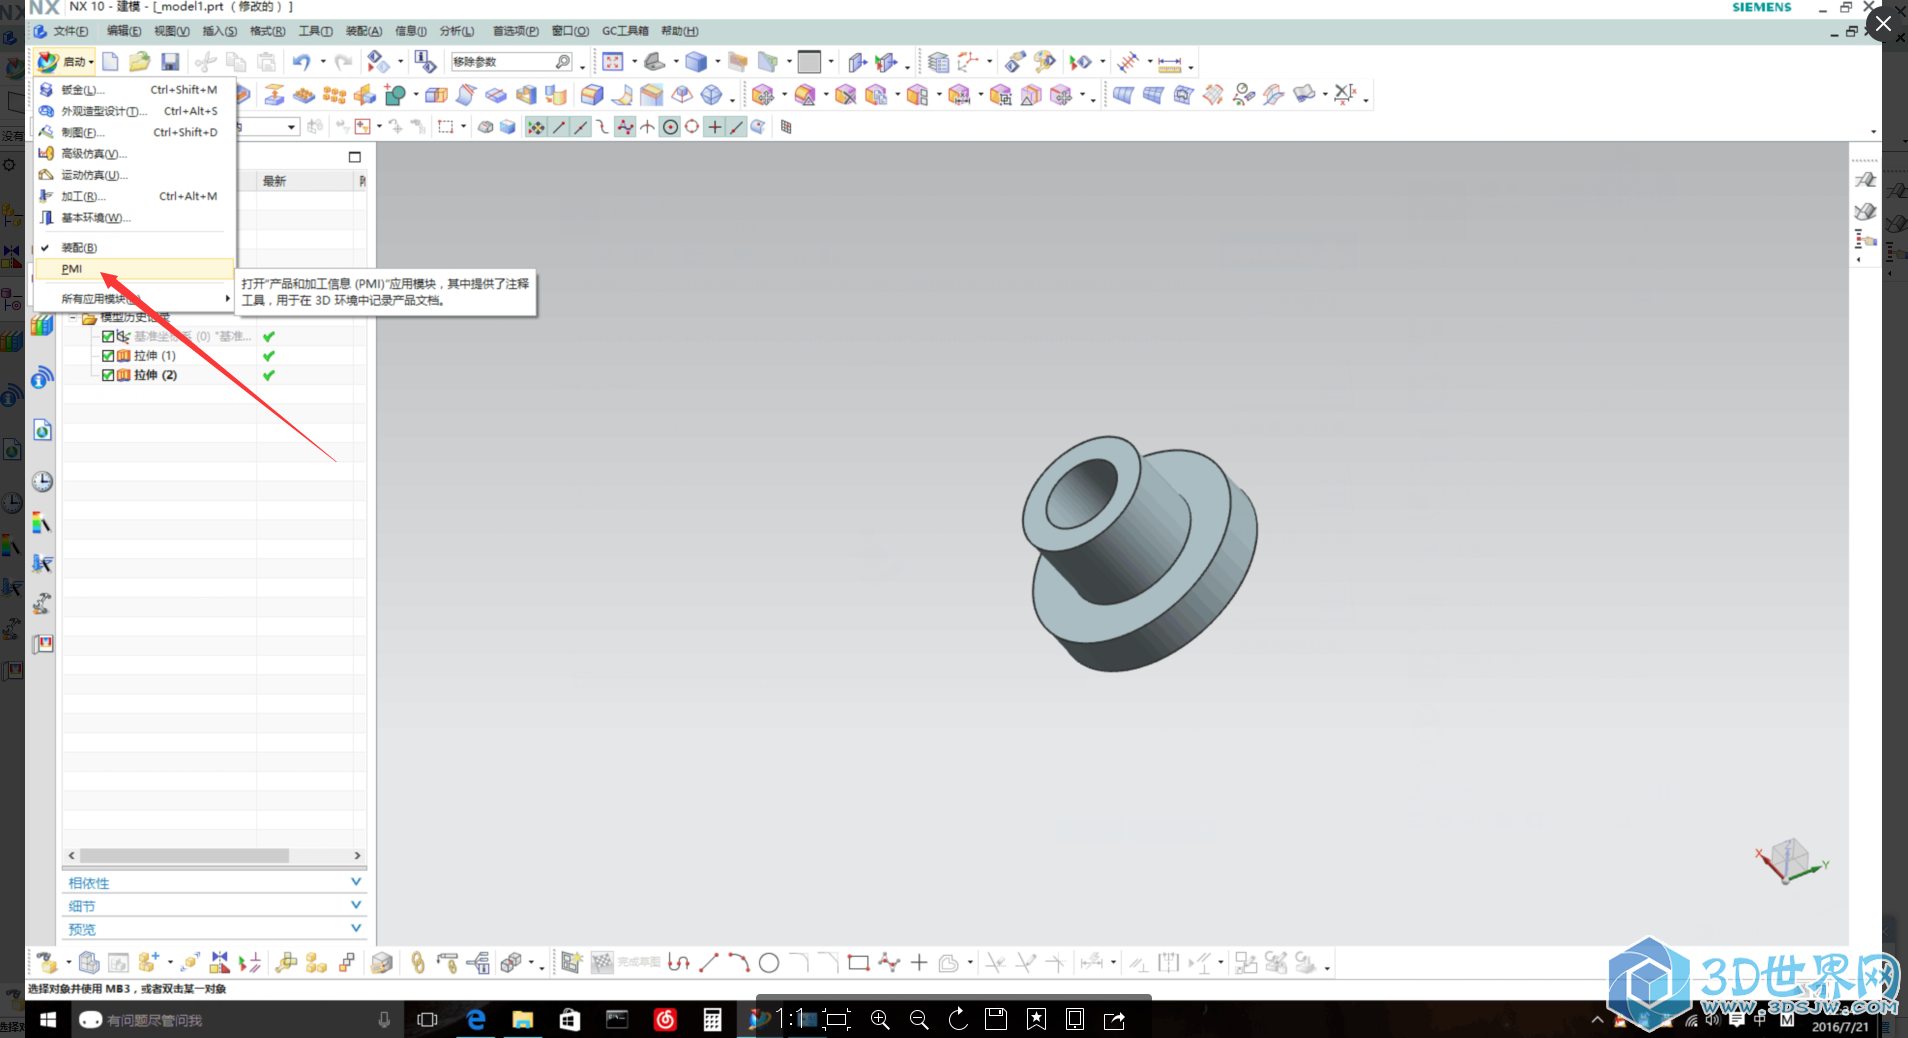The height and width of the screenshot is (1038, 1908).
Task: Click the Rectangle sketch tool icon
Action: 858,963
